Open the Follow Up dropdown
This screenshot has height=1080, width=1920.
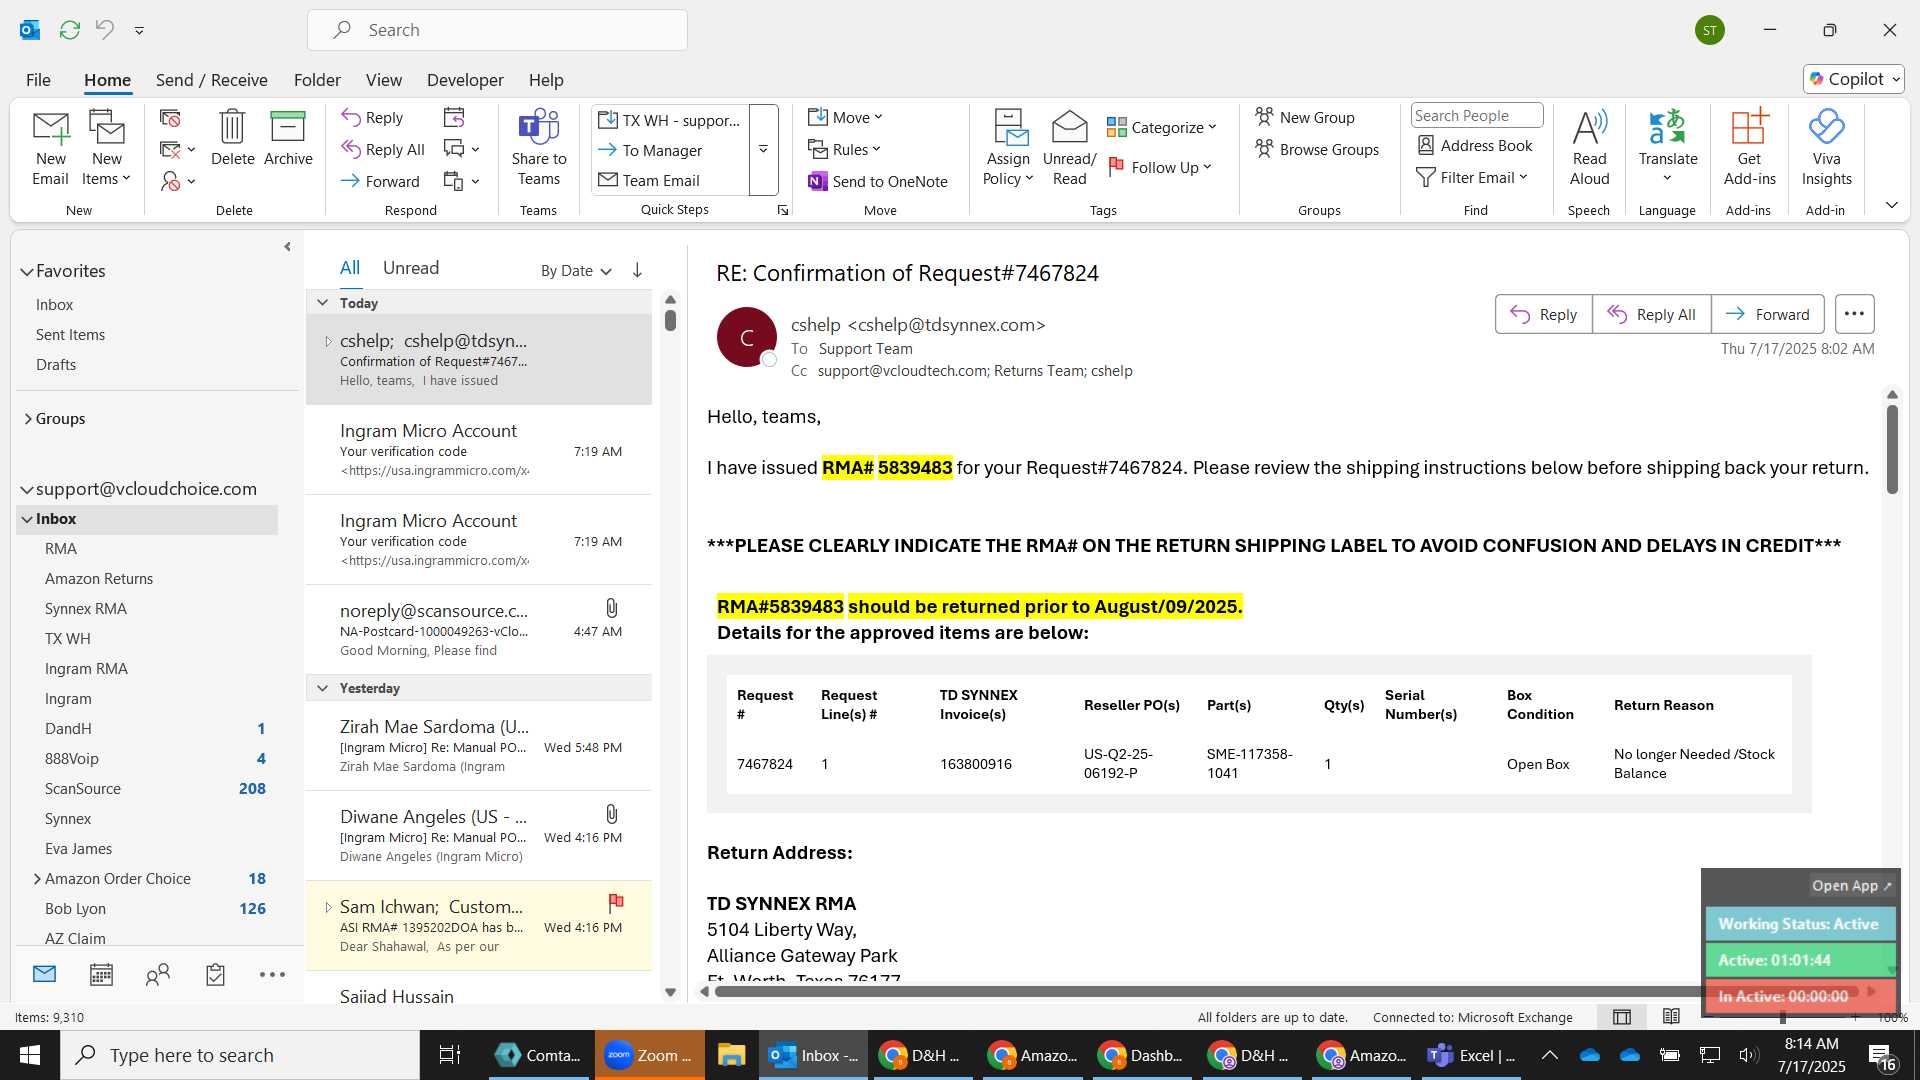[1160, 167]
